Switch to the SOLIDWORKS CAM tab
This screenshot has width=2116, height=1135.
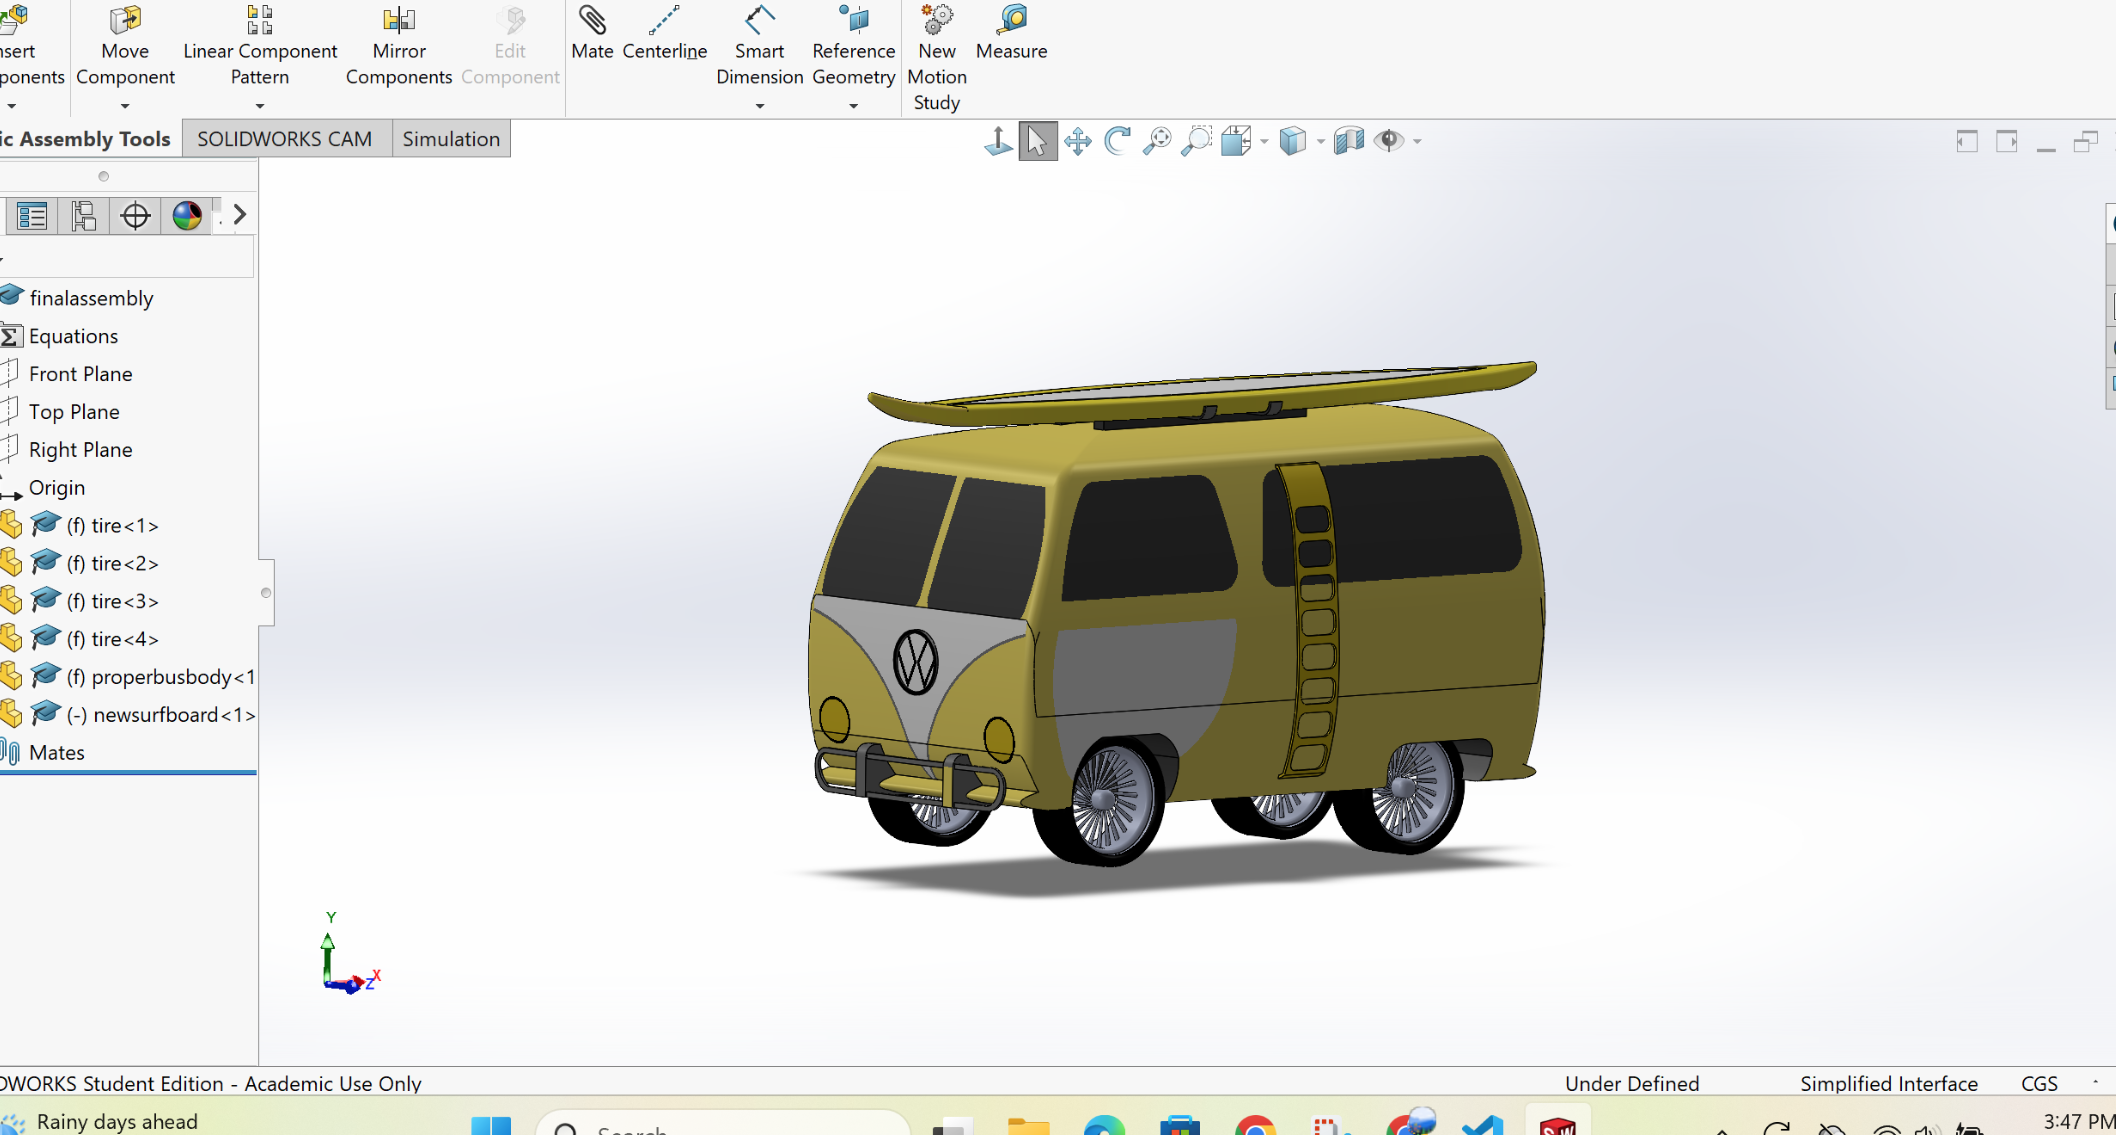[285, 139]
